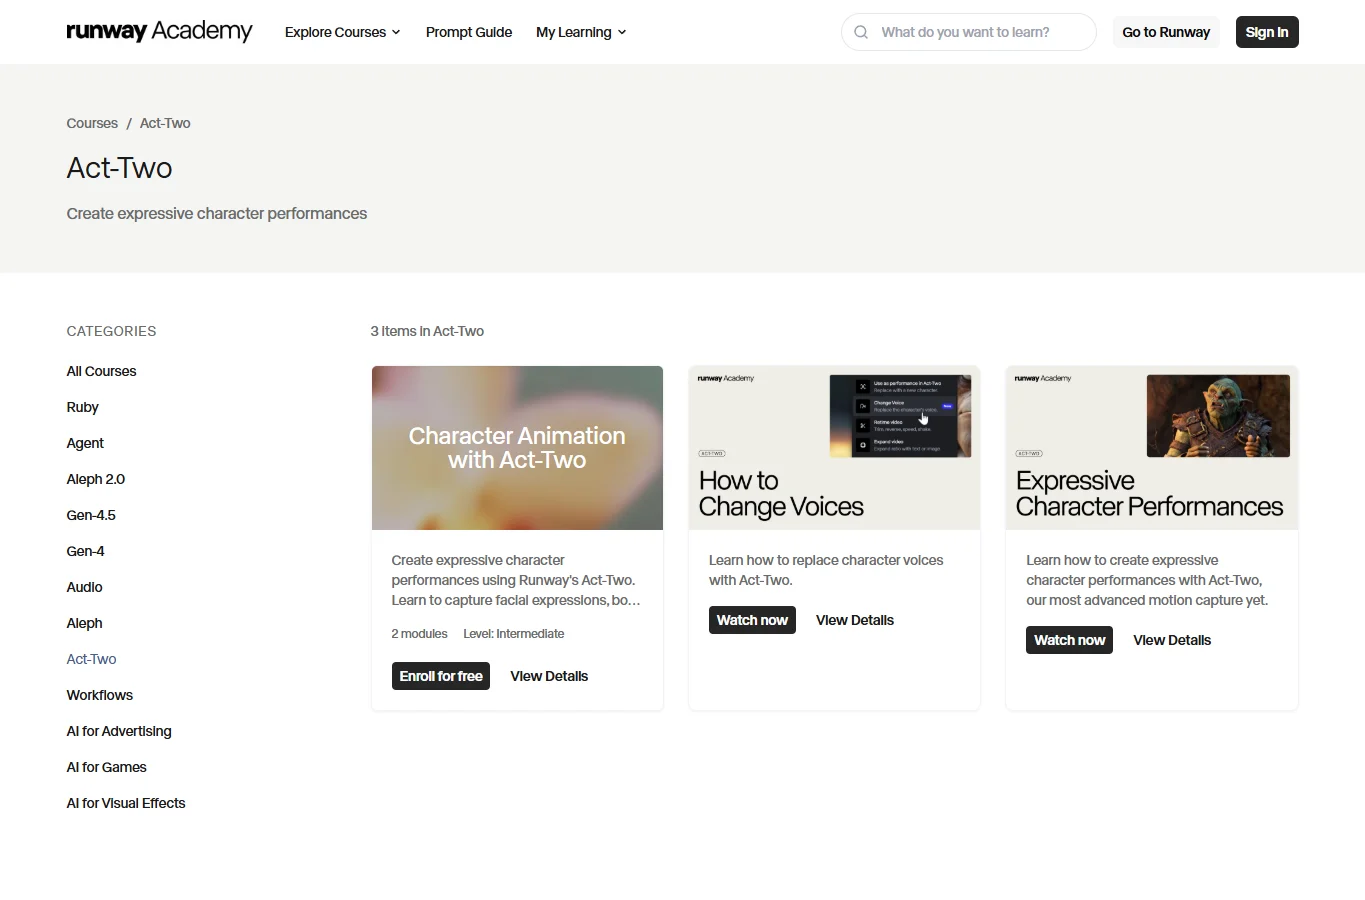Browse the AI for Games category

click(x=106, y=767)
